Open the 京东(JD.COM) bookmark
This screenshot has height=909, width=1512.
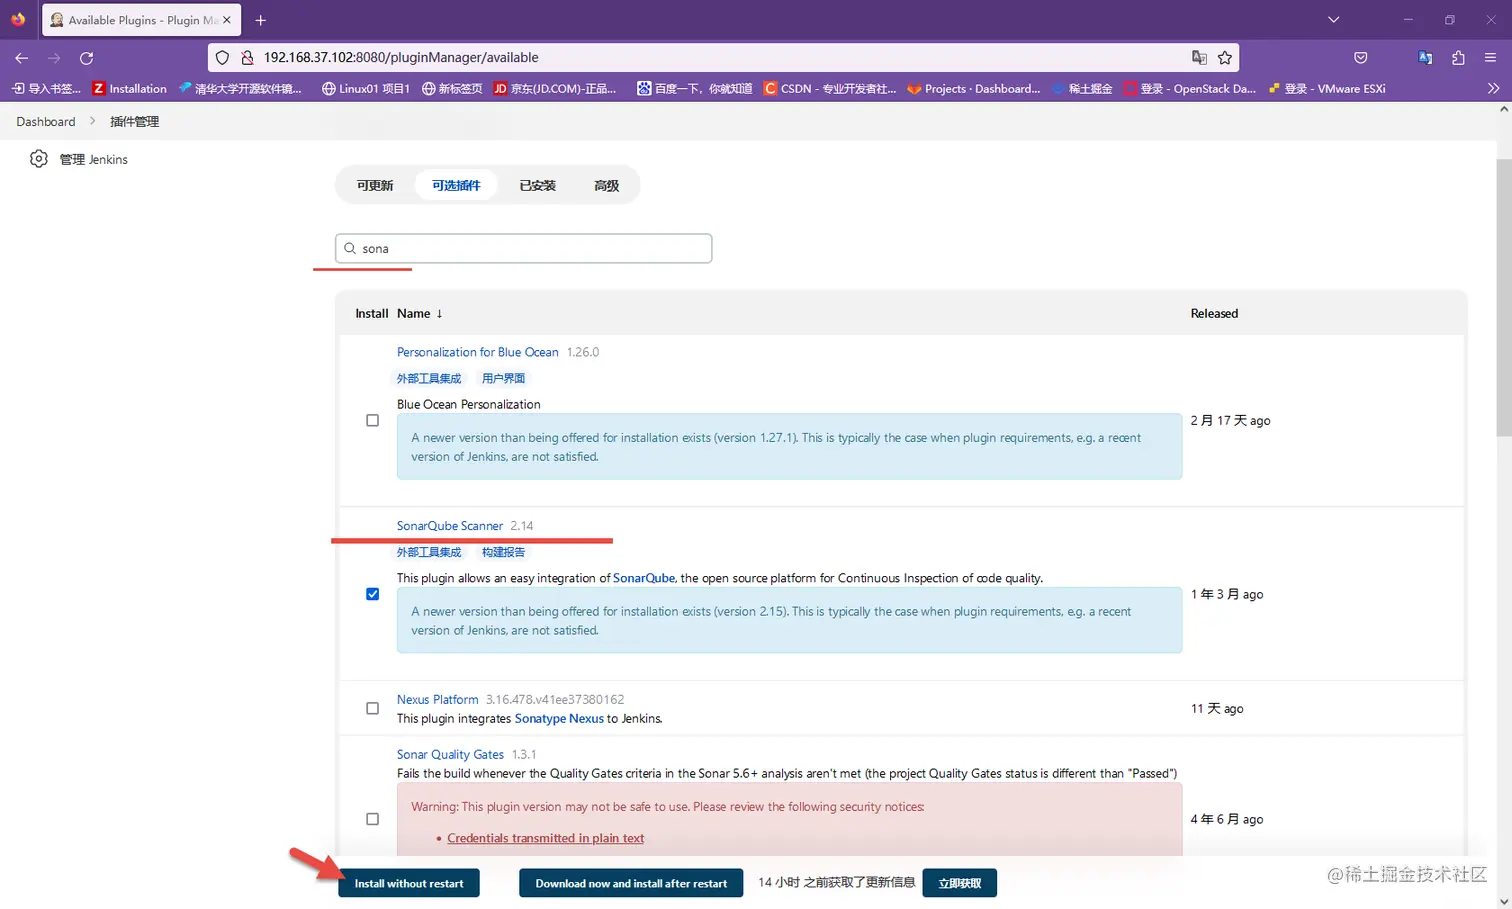(555, 88)
